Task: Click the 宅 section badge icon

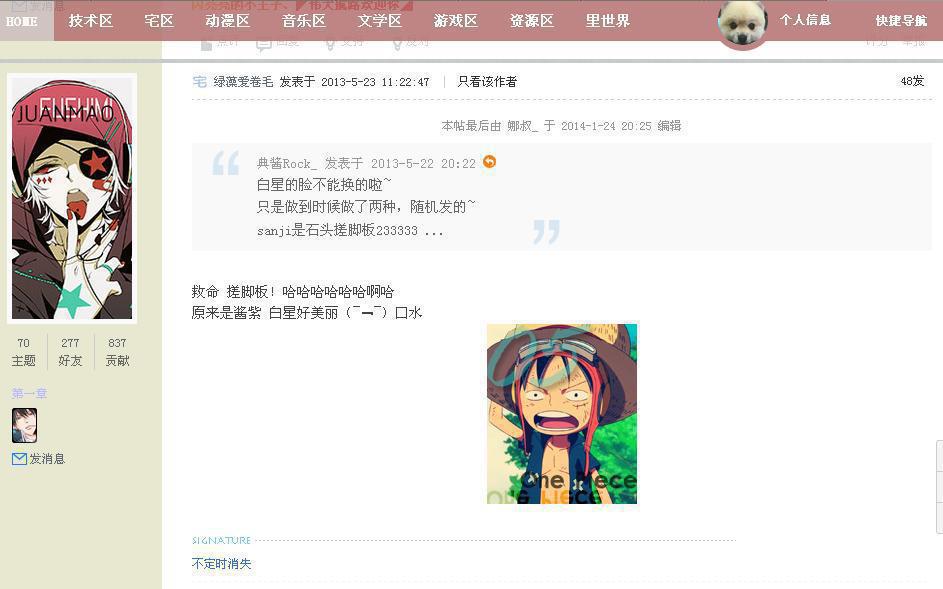Action: tap(200, 81)
